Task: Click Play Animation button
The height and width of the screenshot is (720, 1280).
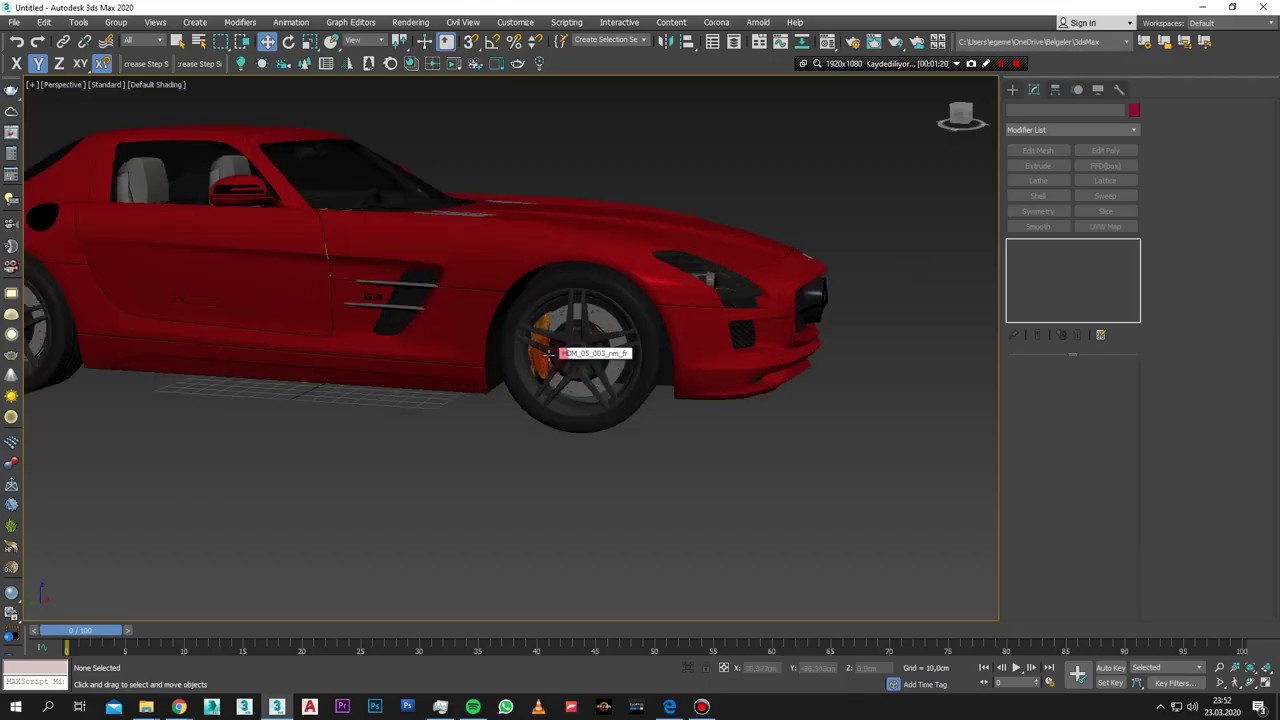Action: [1016, 668]
